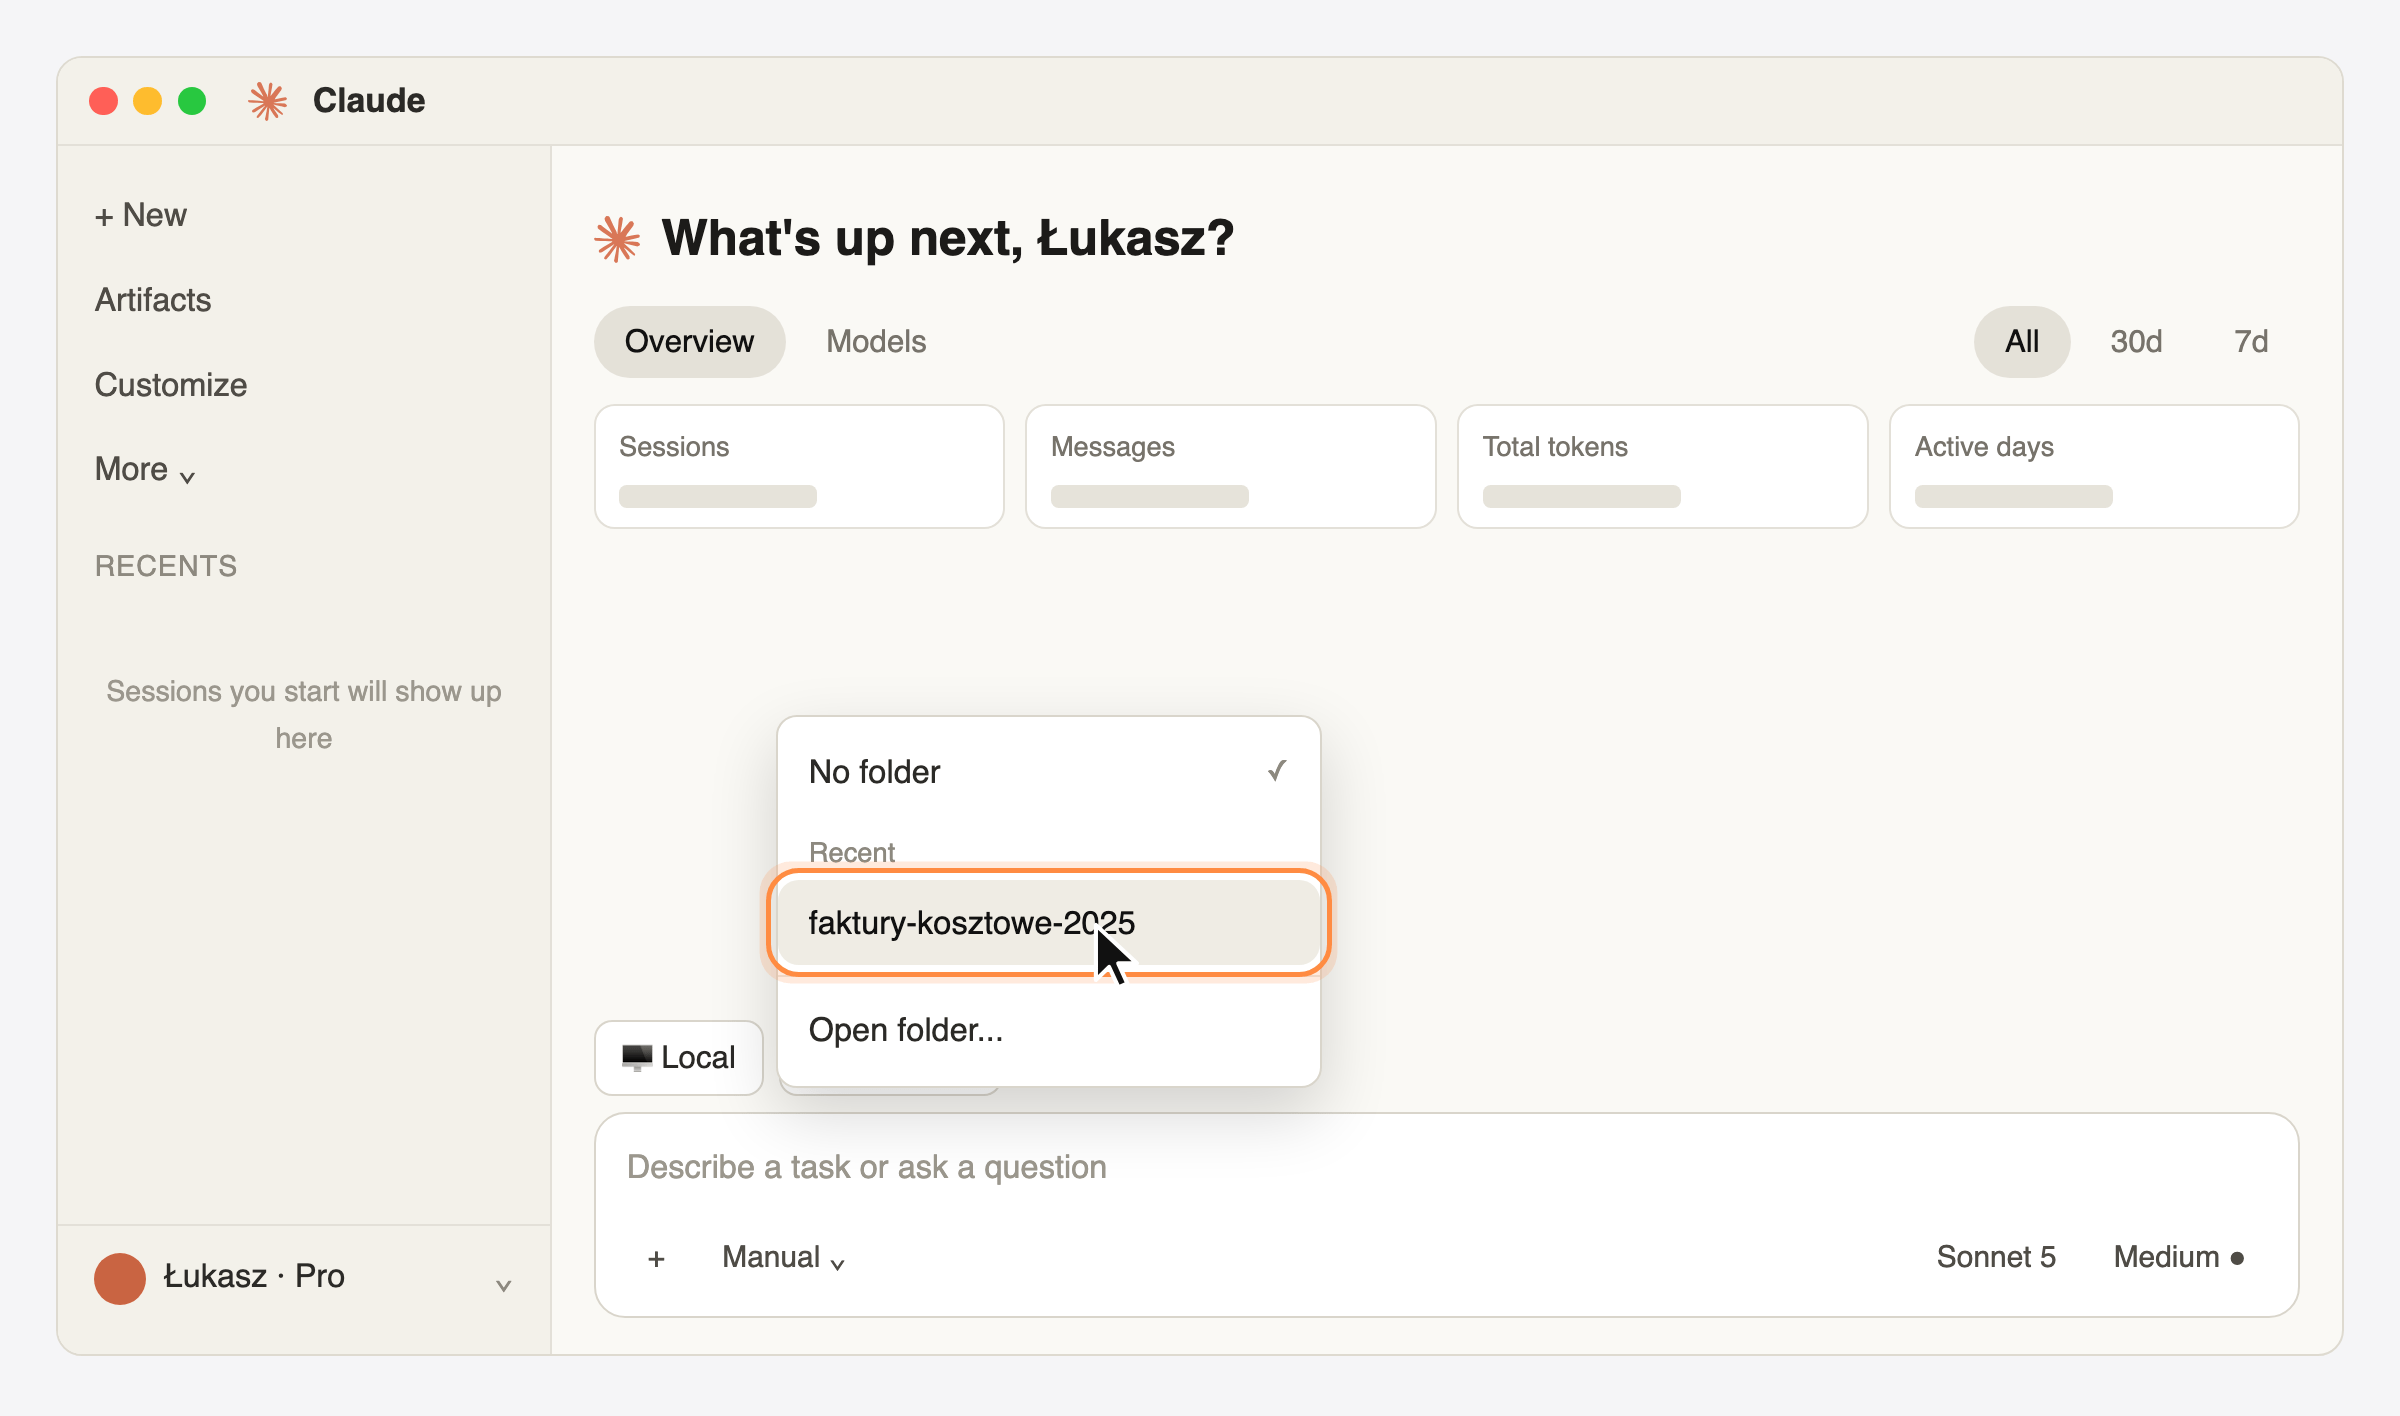
Task: Switch to the Overview tab
Action: pos(689,342)
